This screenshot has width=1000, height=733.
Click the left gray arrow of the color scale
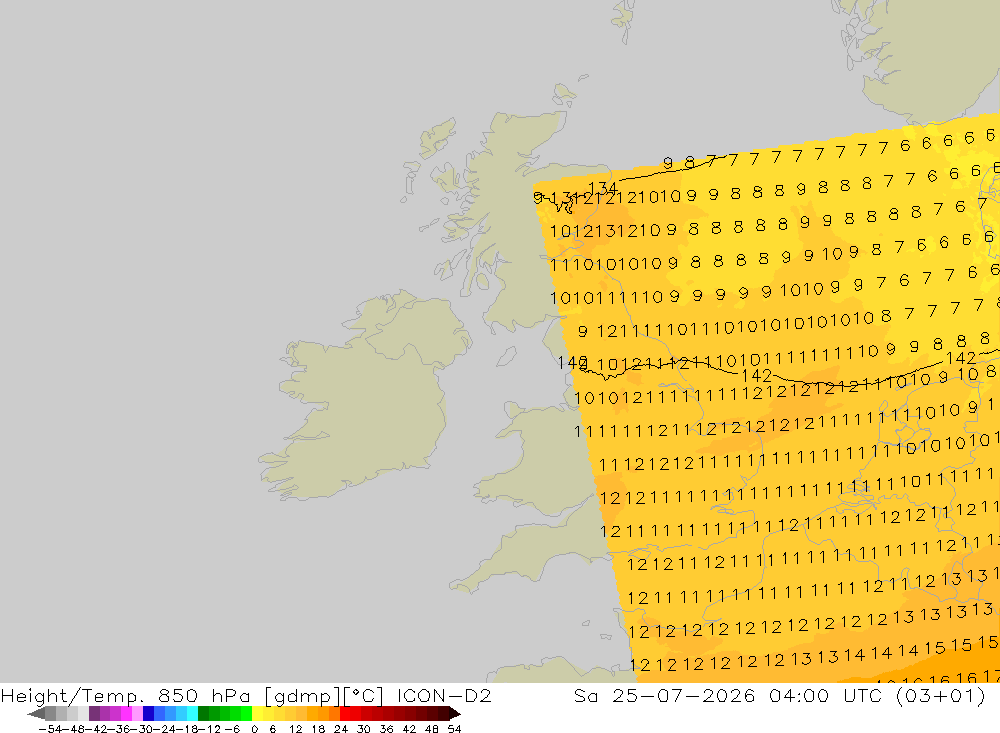click(x=36, y=713)
